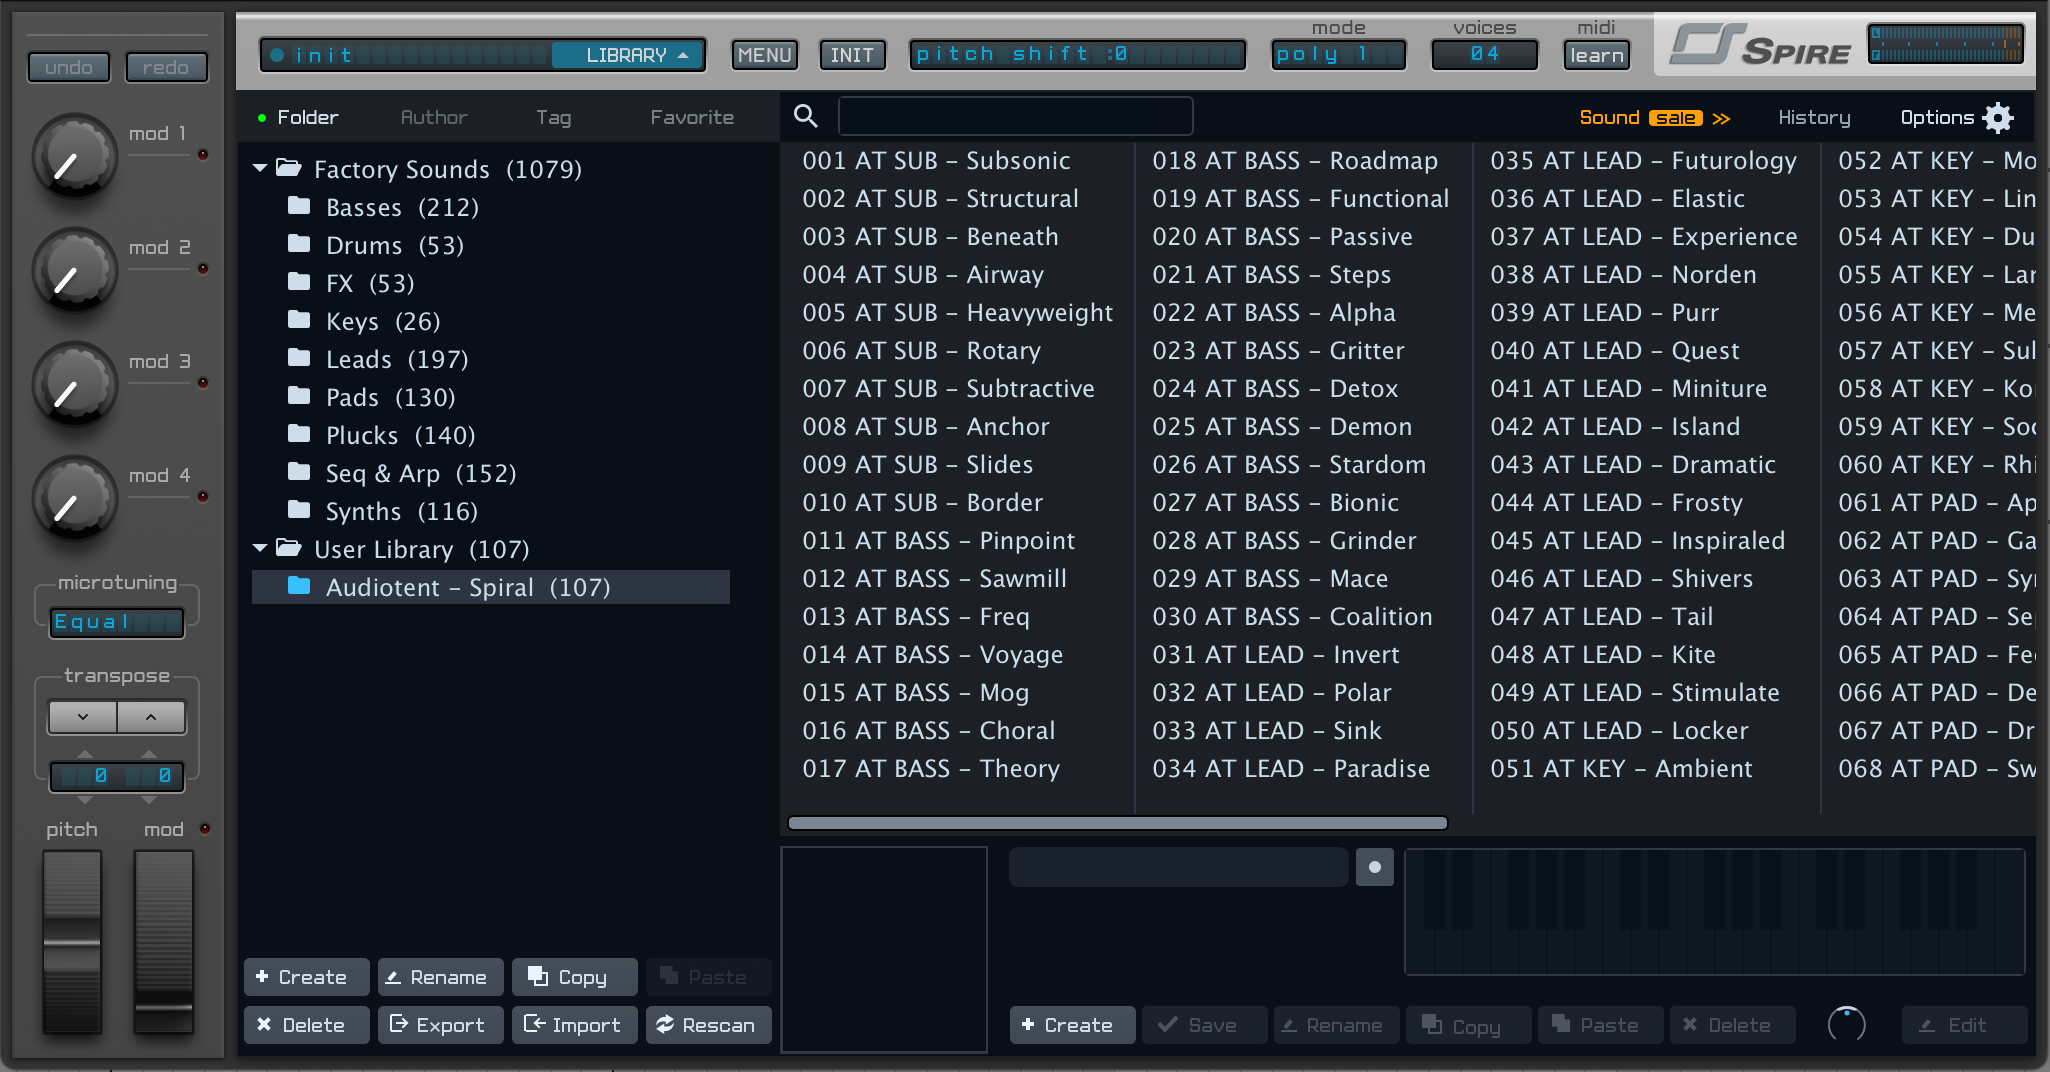Switch to the Author tab
Image resolution: width=2050 pixels, height=1072 pixels.
pos(433,117)
